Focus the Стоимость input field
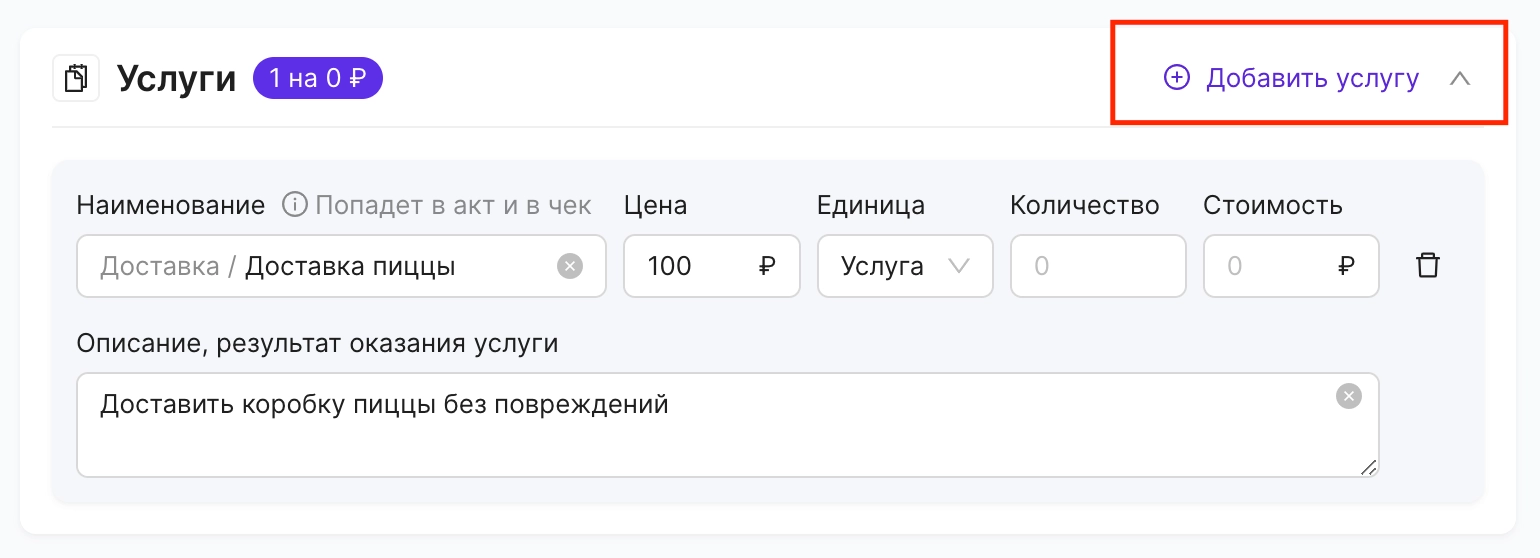The image size is (1540, 558). point(1291,266)
